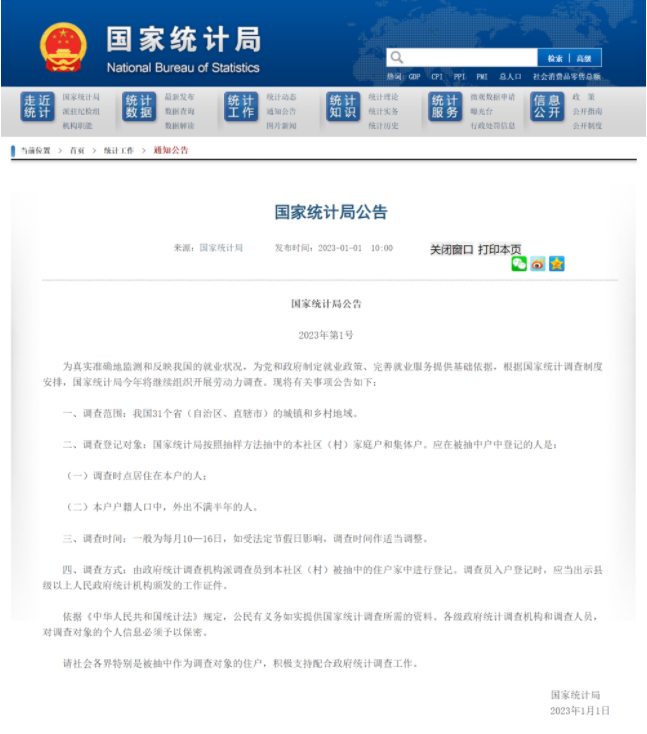This screenshot has height=734, width=647.
Task: Open the 信息公开 blue nav tile
Action: tap(547, 107)
